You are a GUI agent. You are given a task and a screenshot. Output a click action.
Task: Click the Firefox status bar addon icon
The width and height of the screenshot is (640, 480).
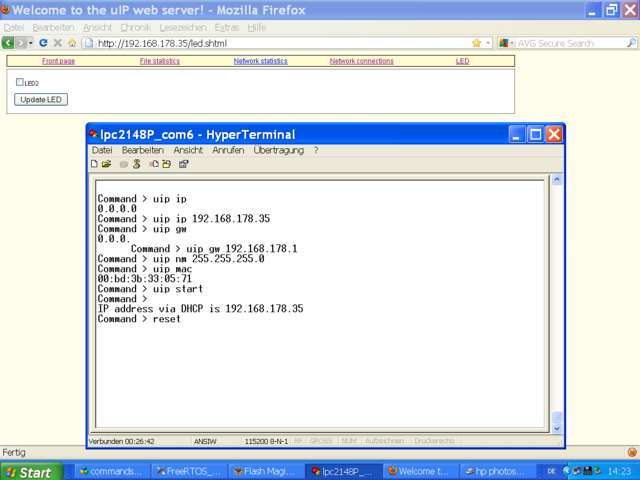click(x=632, y=452)
